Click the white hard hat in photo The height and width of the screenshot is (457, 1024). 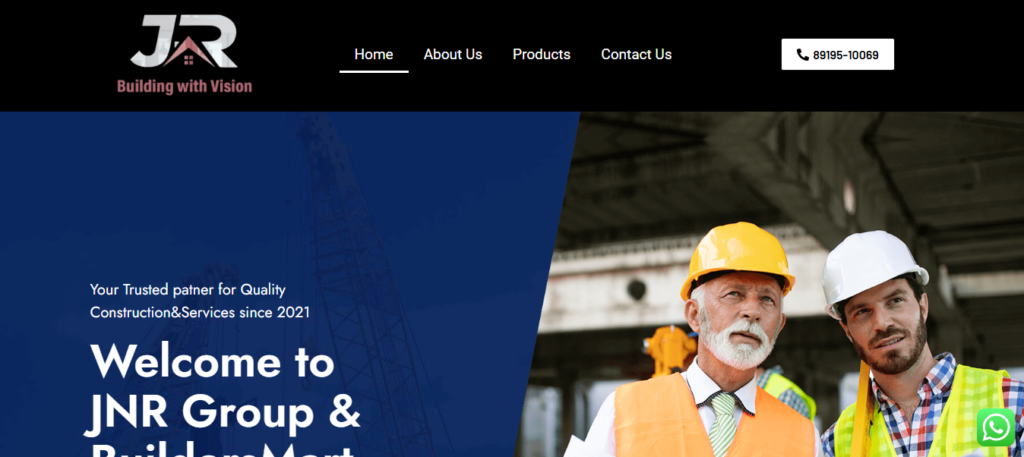tap(872, 269)
